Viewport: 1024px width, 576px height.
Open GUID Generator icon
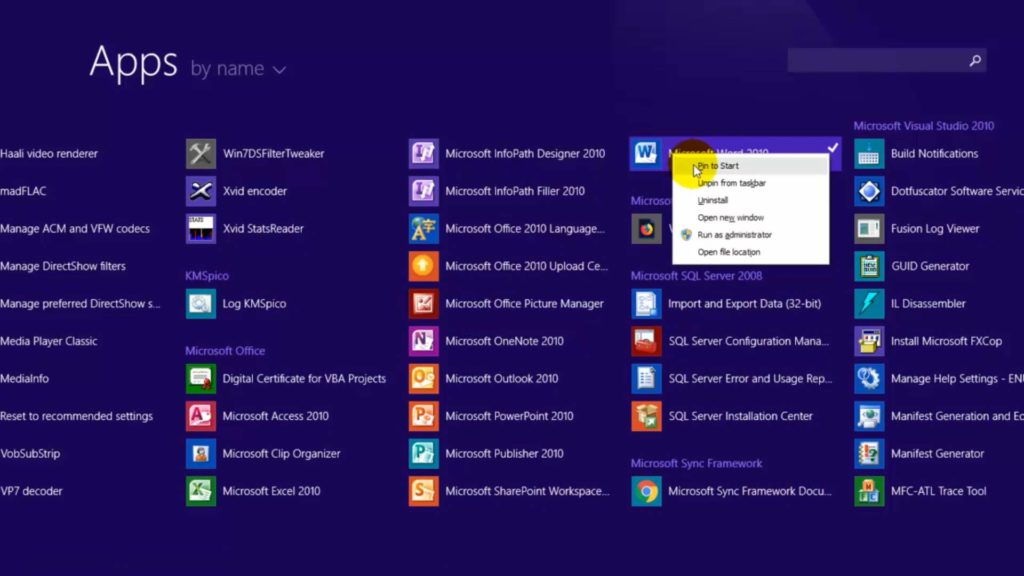tap(869, 266)
